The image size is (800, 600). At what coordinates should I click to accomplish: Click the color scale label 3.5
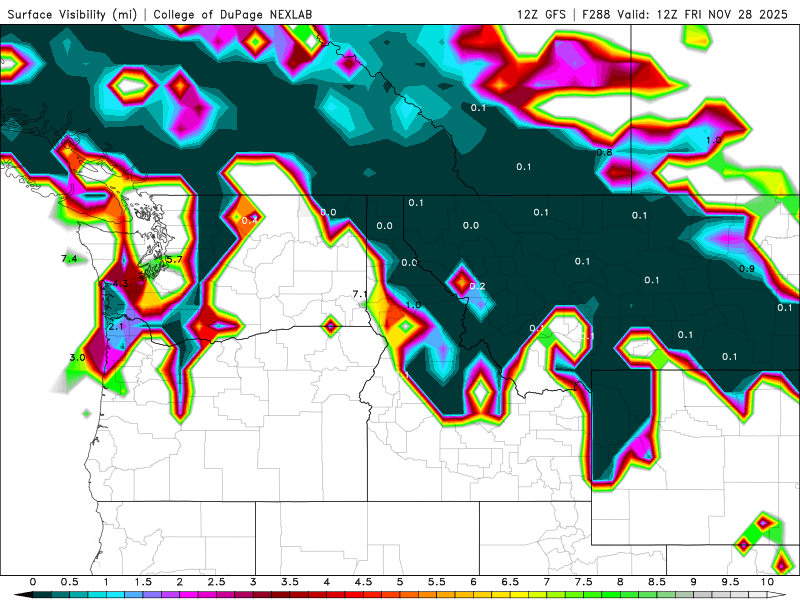[x=290, y=582]
